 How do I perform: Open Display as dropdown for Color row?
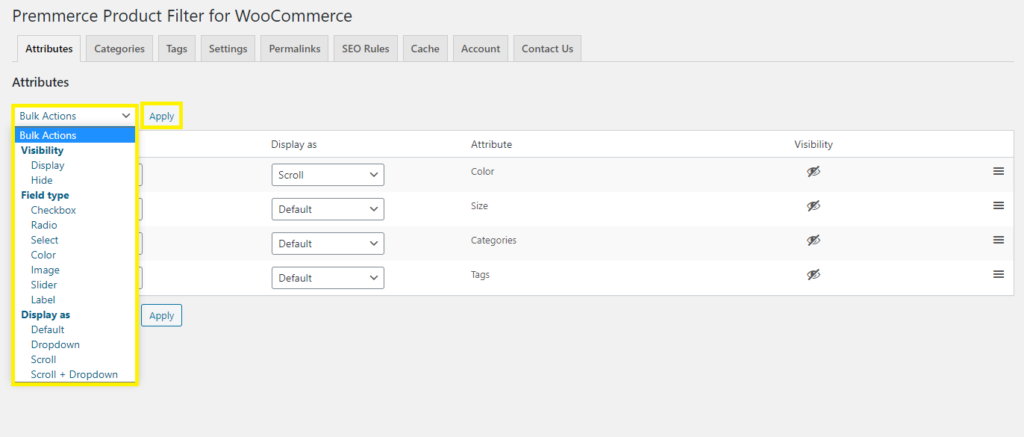point(328,175)
